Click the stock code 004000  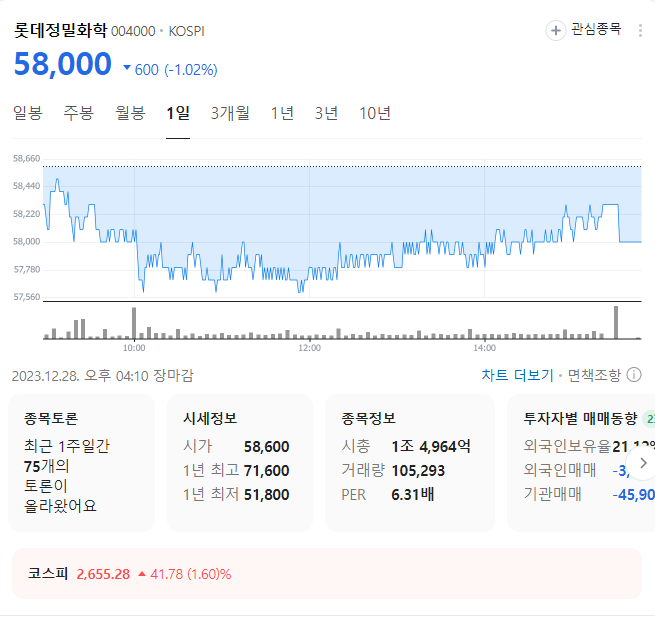(133, 32)
